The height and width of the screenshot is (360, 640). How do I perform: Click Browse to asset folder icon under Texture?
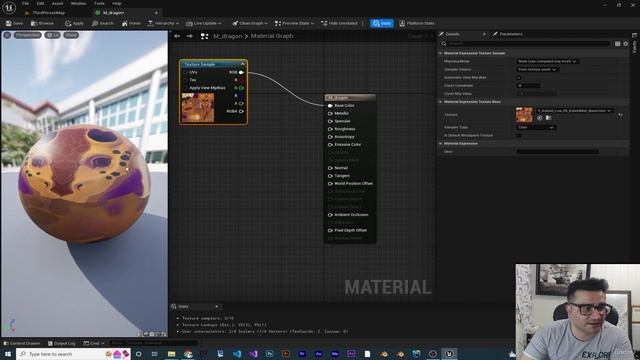549,118
